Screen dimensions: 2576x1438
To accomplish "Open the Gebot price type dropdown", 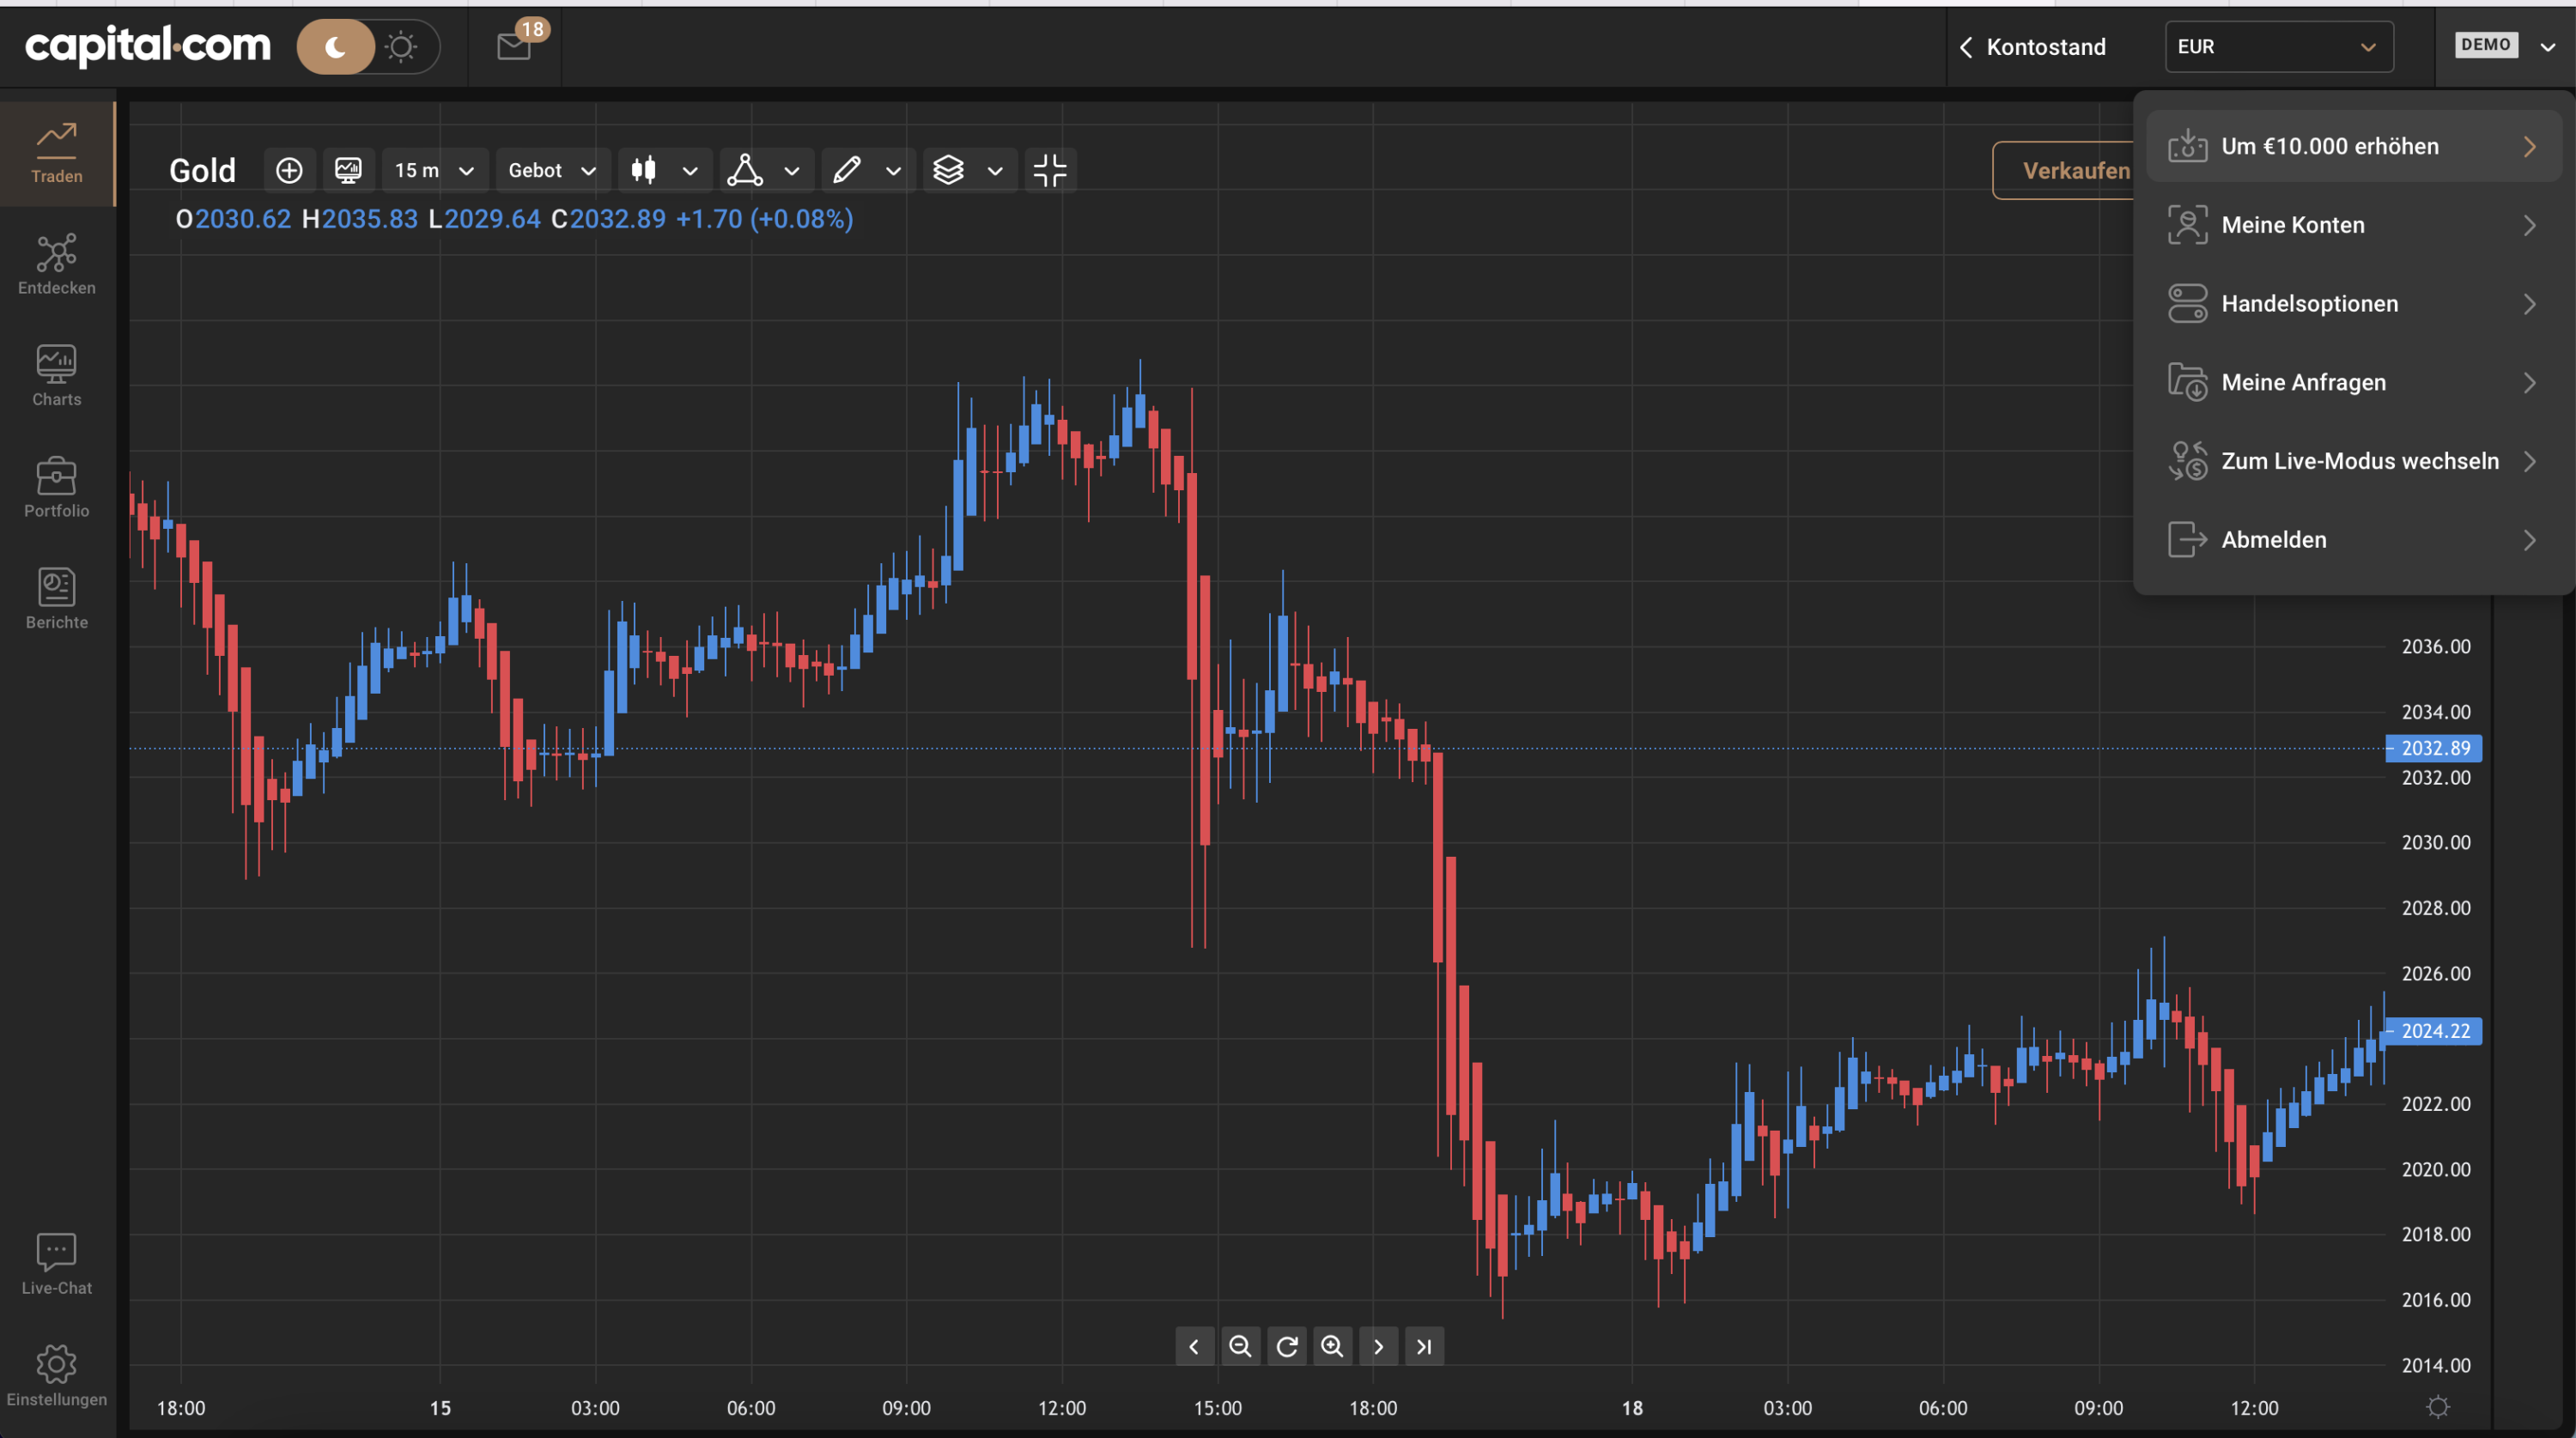I will (x=552, y=170).
